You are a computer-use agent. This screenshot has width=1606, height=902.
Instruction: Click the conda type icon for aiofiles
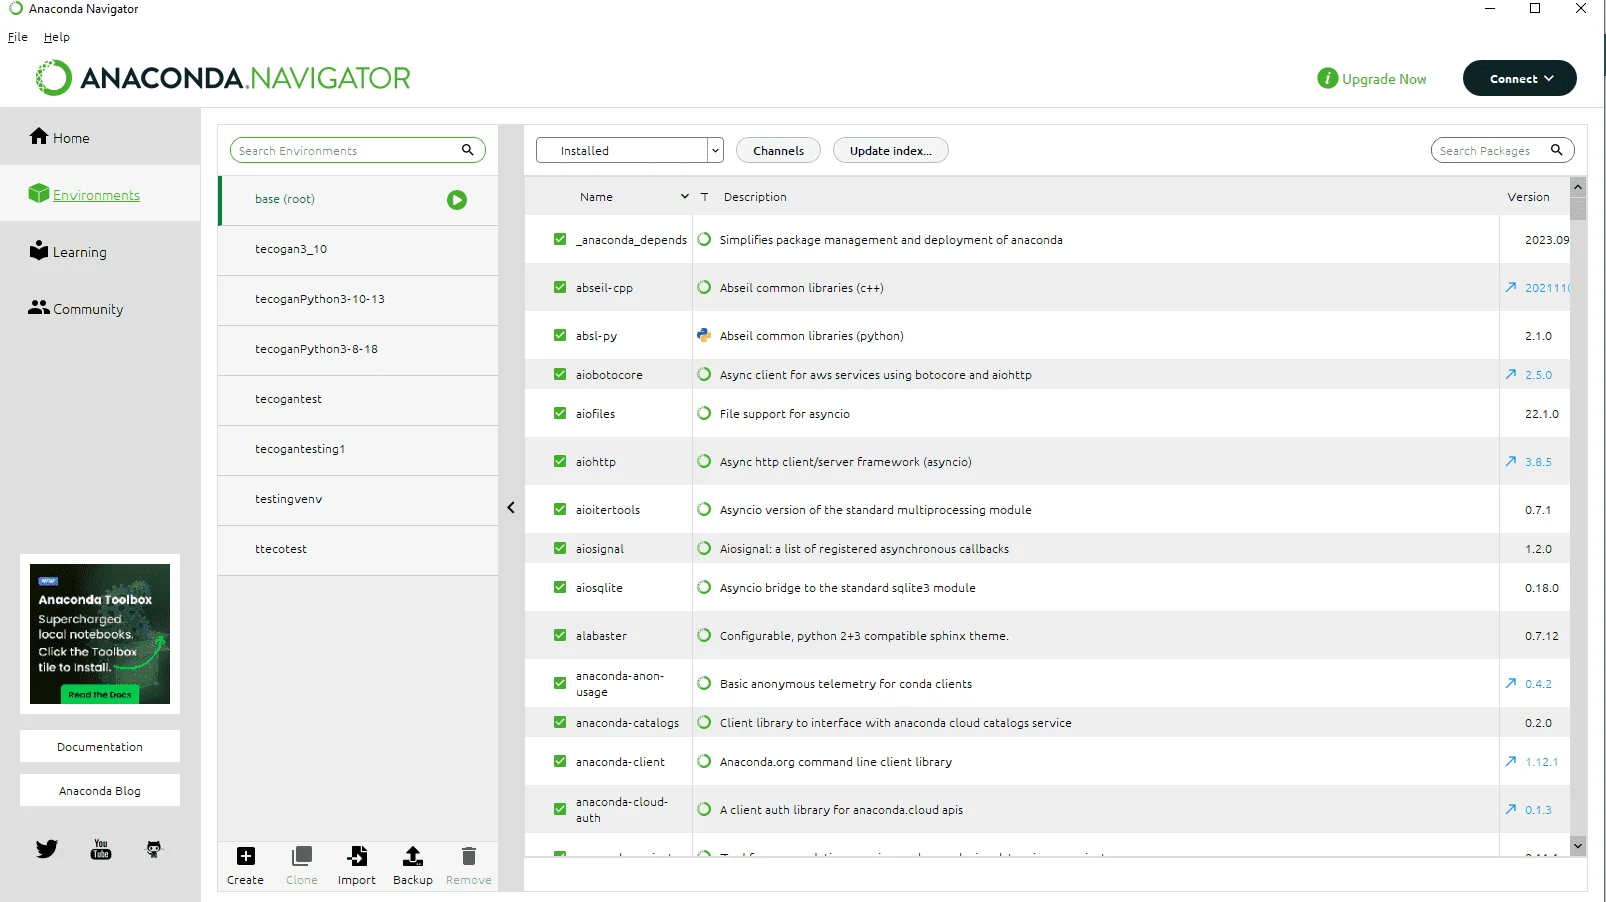pos(704,413)
